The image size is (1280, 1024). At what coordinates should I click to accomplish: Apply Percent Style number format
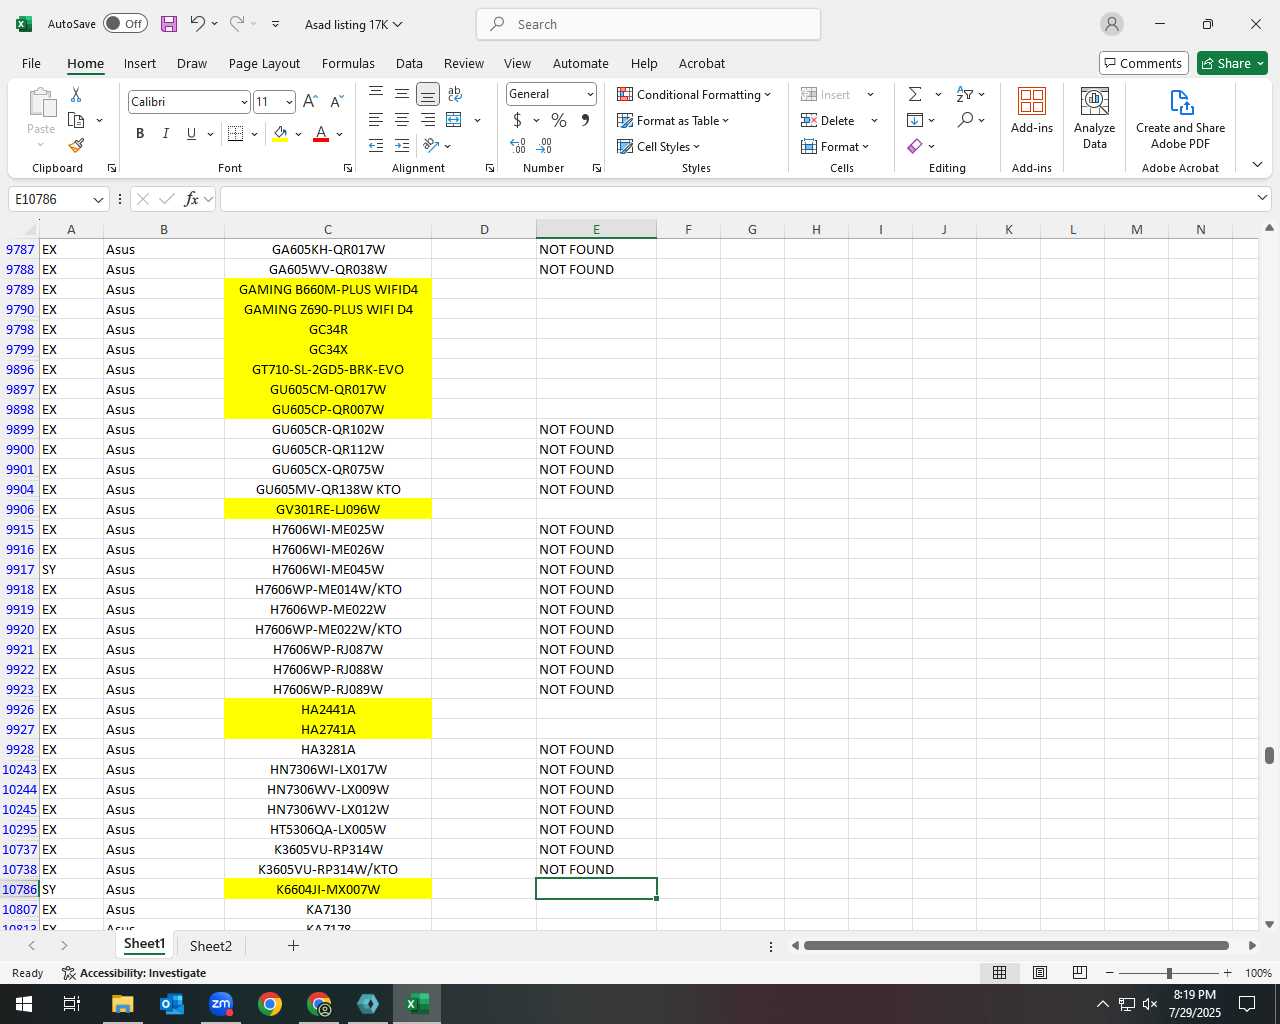coord(559,120)
